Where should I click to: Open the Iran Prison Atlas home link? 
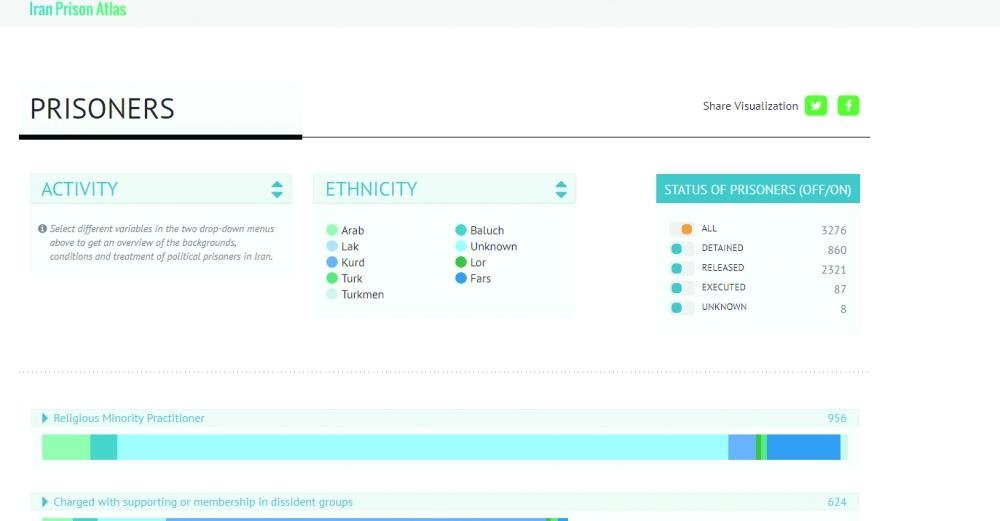click(78, 10)
